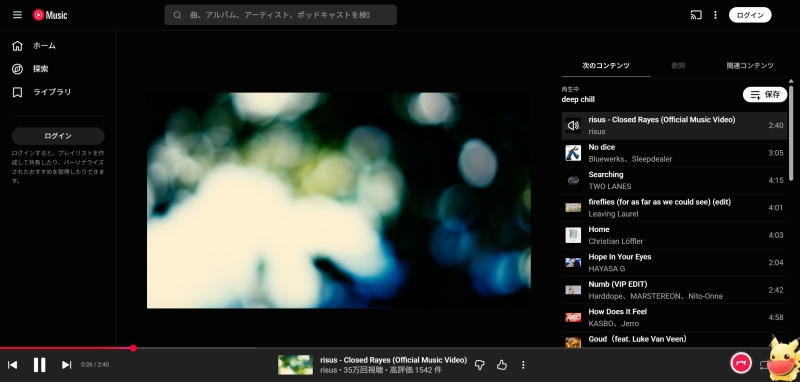
Task: Click the now playing speaker icon
Action: tap(573, 125)
